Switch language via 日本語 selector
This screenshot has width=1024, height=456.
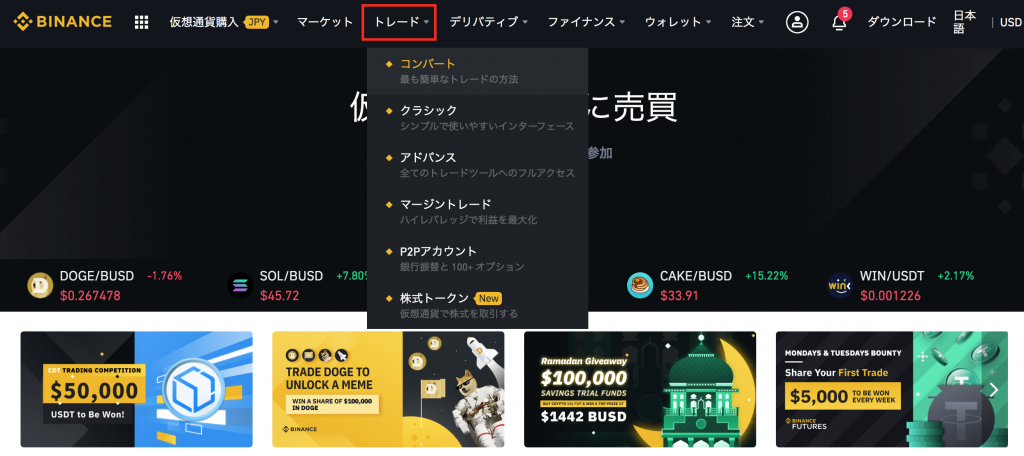[965, 22]
